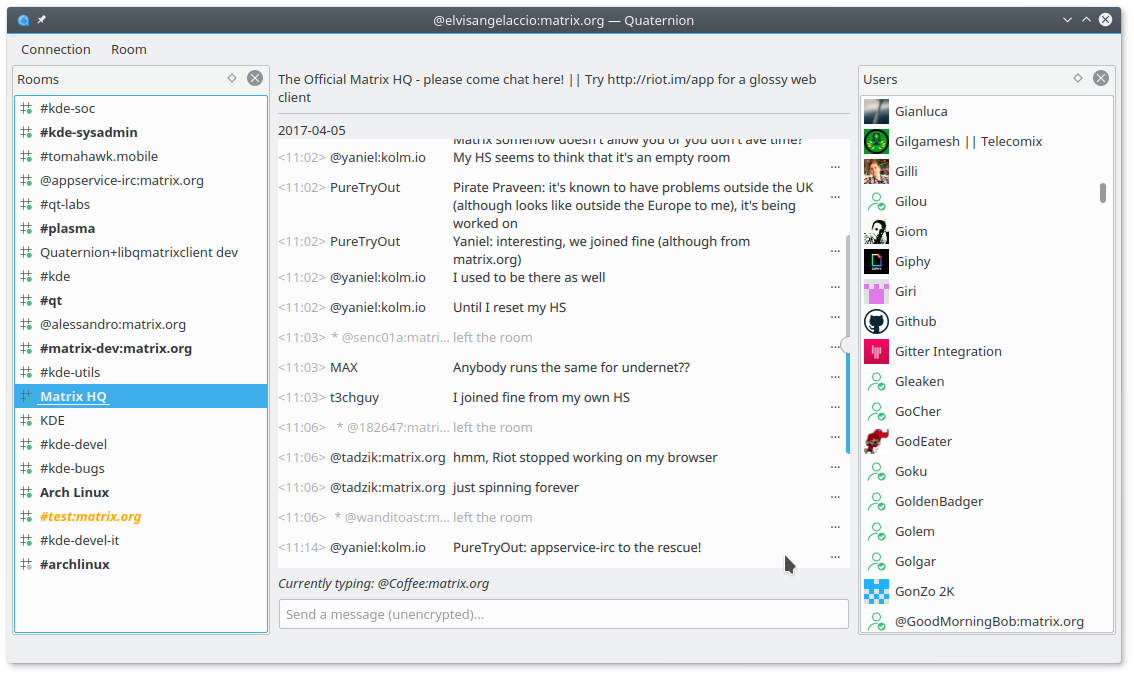Open the #archlinux room
This screenshot has height=676, width=1134.
tap(141, 564)
